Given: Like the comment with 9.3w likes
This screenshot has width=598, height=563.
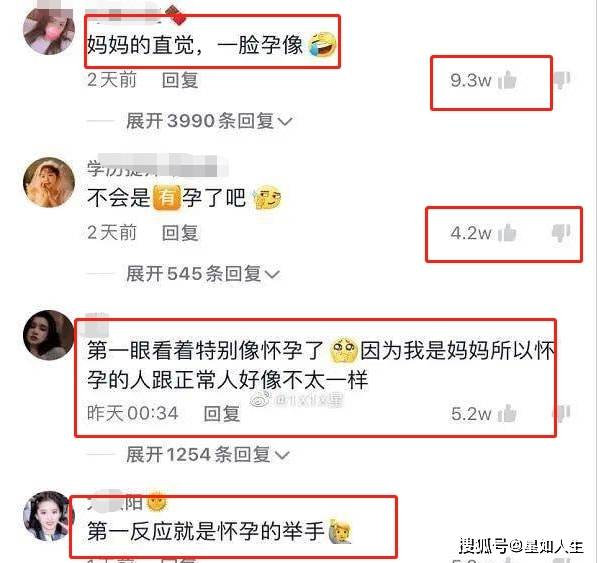Looking at the screenshot, I should point(507,80).
